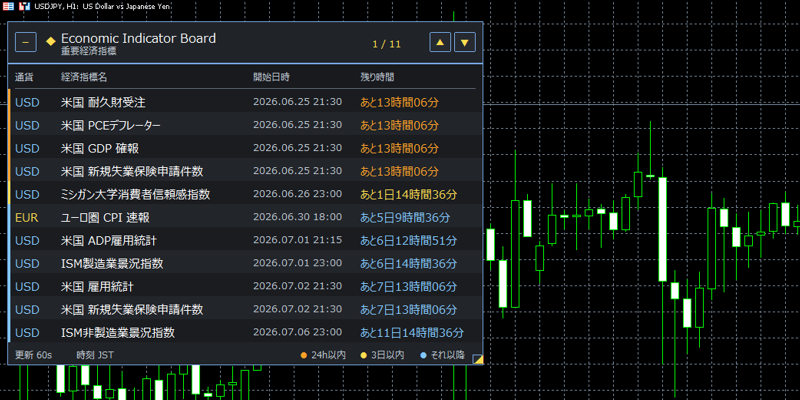Click the panel resize grip corner icon
Image resolution: width=800 pixels, height=400 pixels.
point(478,359)
